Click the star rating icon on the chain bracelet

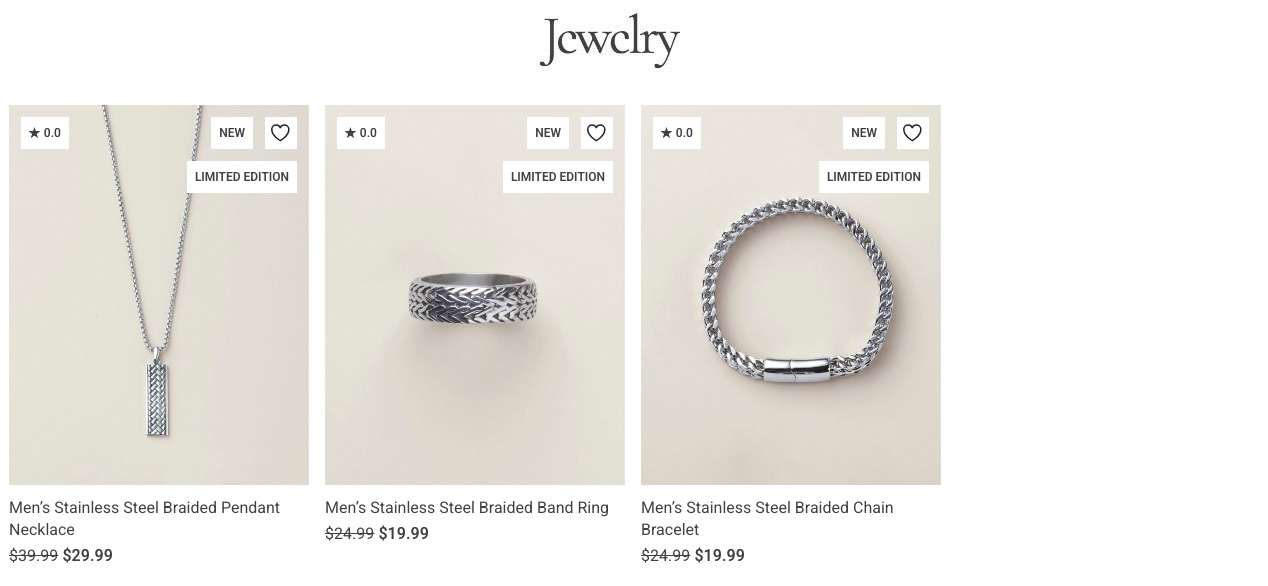click(x=667, y=132)
